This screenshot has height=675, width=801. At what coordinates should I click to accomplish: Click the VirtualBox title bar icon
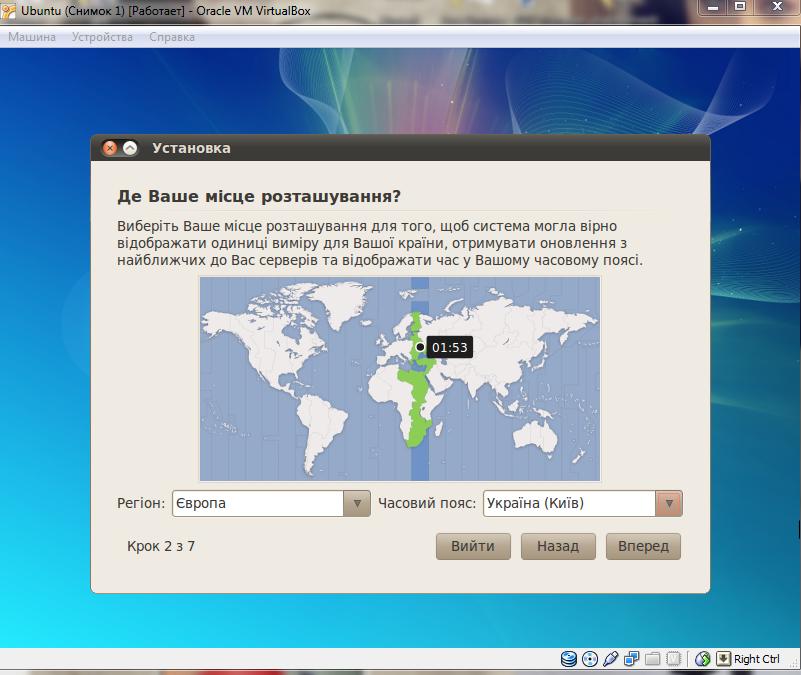tap(9, 11)
